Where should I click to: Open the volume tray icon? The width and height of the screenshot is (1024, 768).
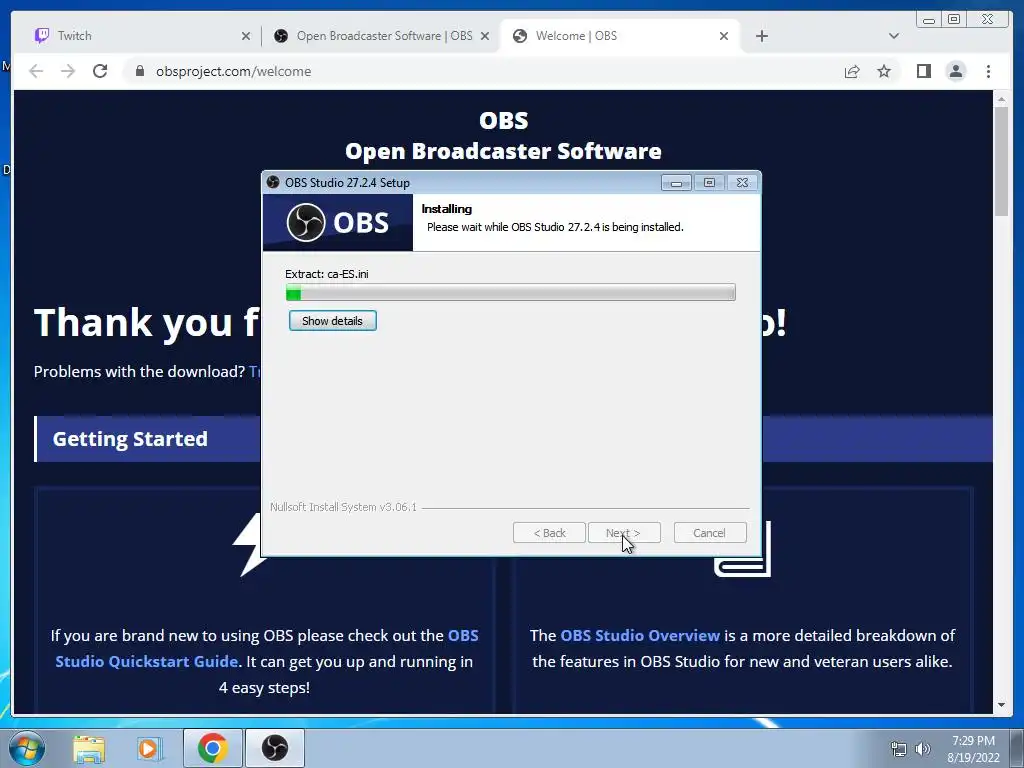coord(923,749)
